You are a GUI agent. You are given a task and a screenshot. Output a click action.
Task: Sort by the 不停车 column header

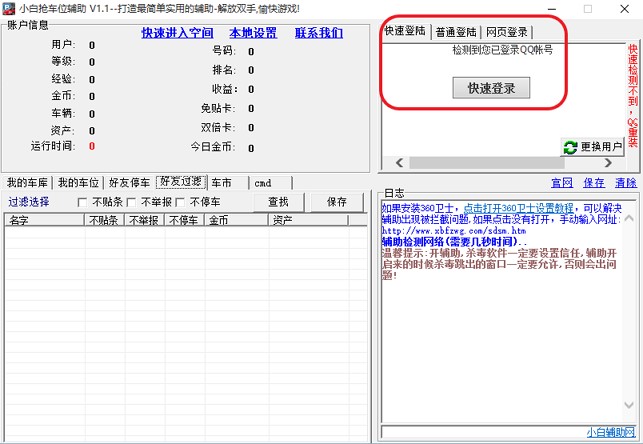point(184,220)
